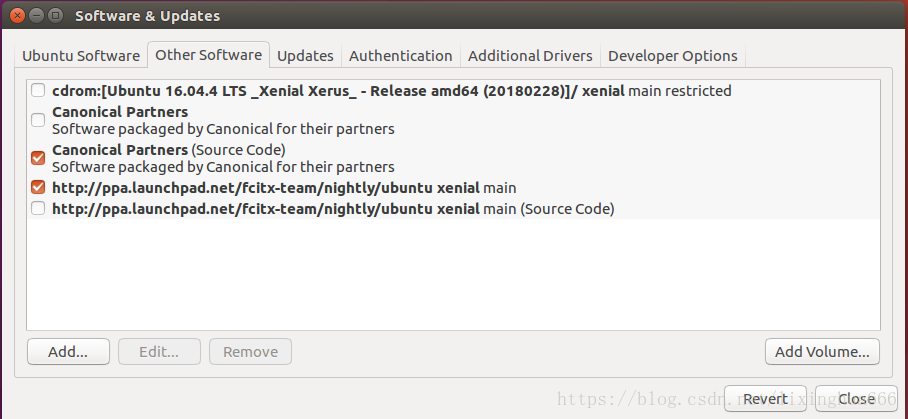The height and width of the screenshot is (419, 908).
Task: Enable the cdrom Ubuntu 16.04.4 source checkbox
Action: point(38,90)
